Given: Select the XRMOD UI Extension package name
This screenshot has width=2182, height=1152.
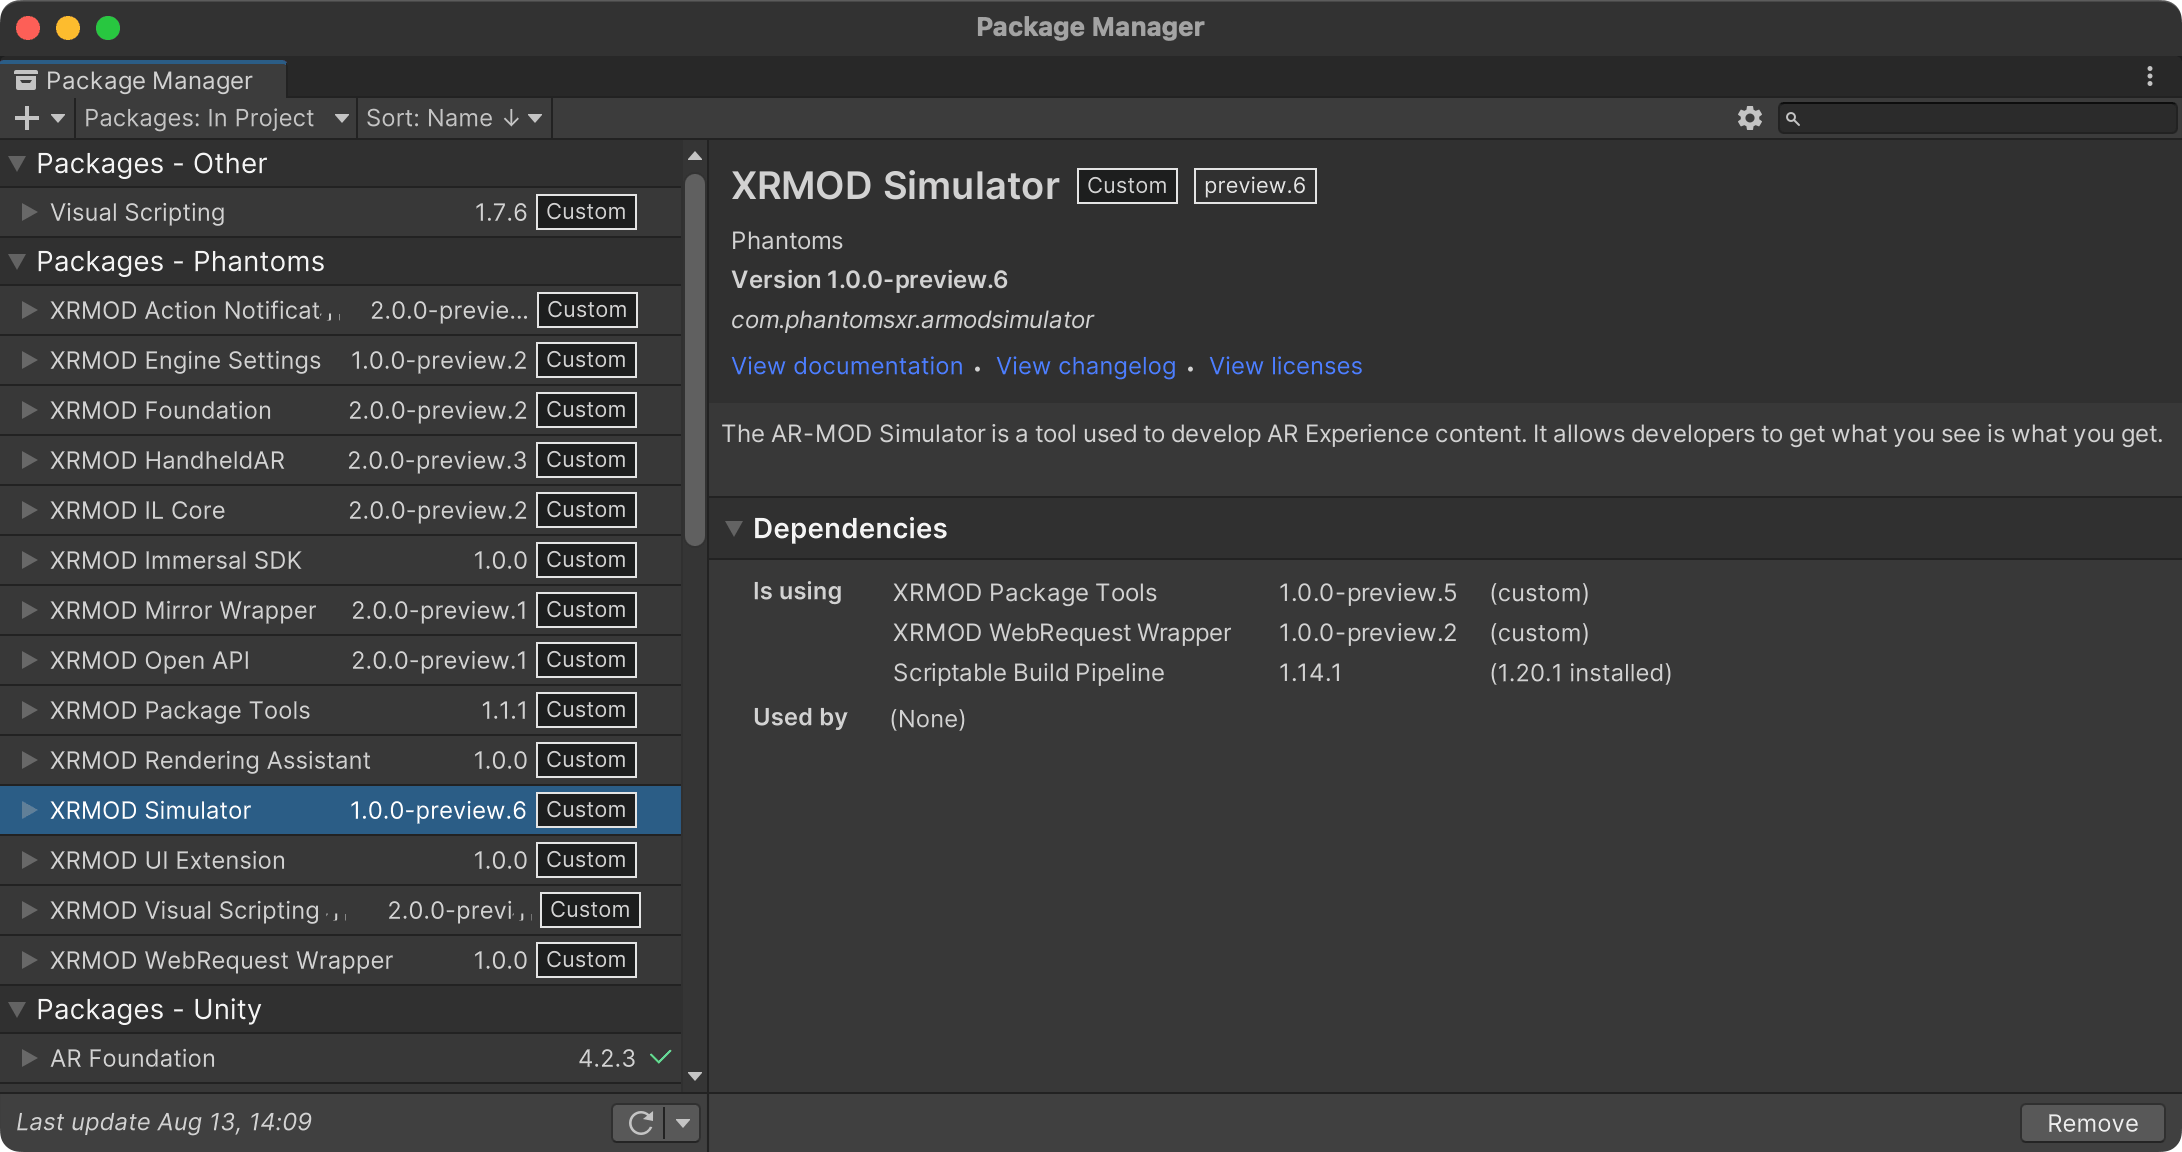Looking at the screenshot, I should coord(168,860).
